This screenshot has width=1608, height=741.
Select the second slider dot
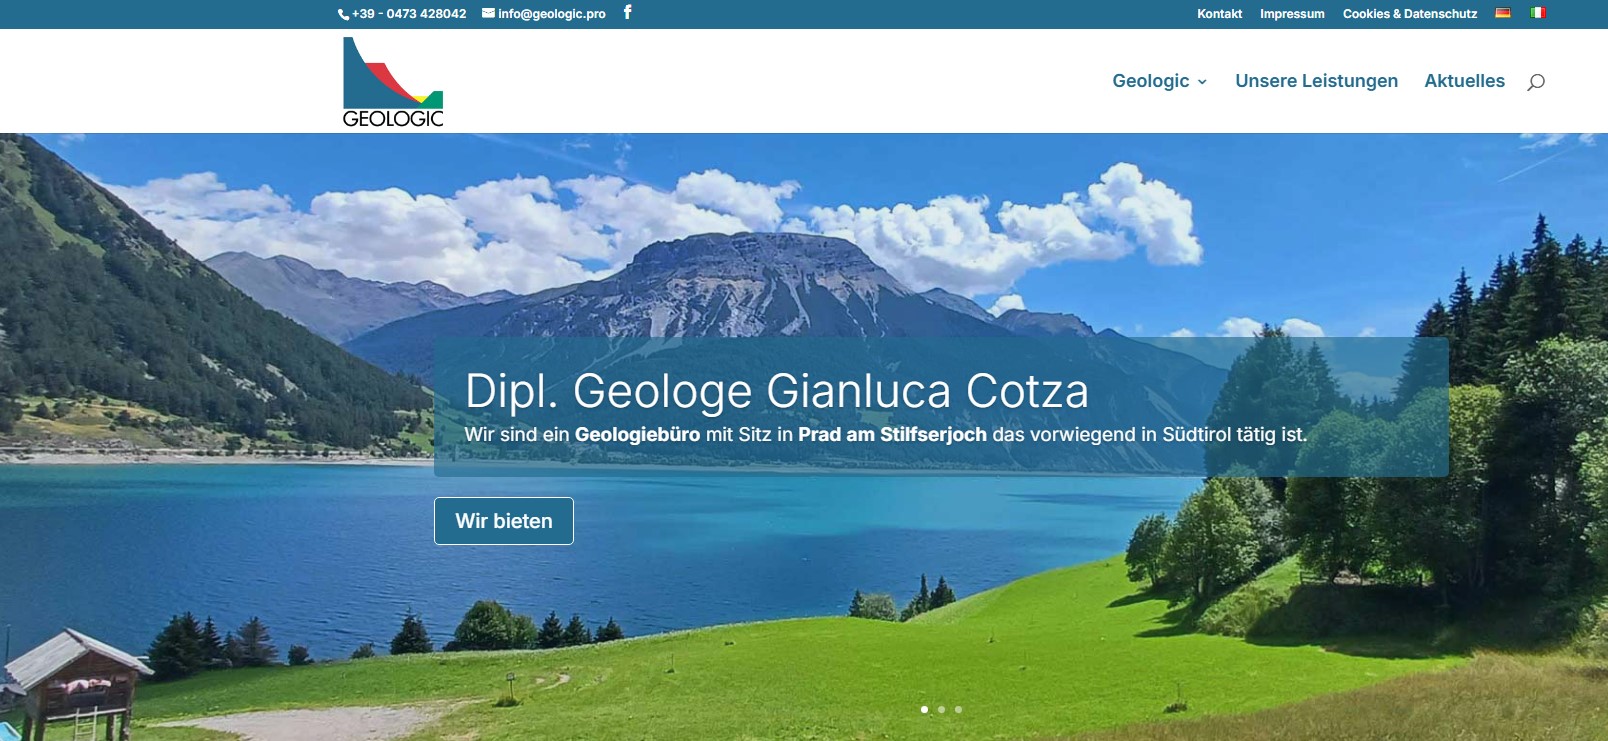(941, 709)
